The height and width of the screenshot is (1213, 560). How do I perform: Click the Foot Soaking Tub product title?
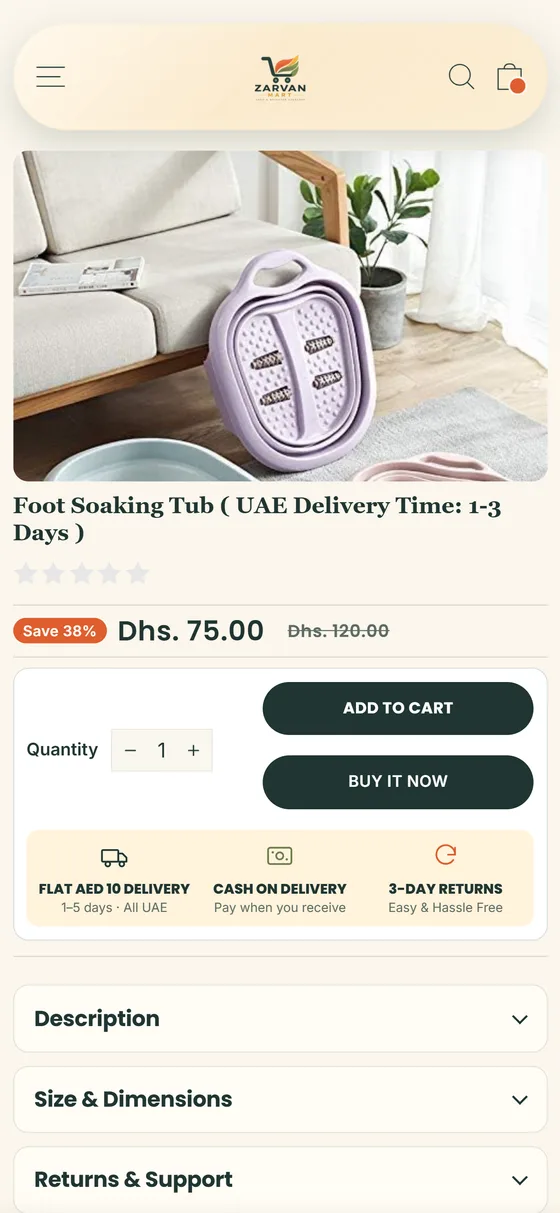[x=258, y=519]
